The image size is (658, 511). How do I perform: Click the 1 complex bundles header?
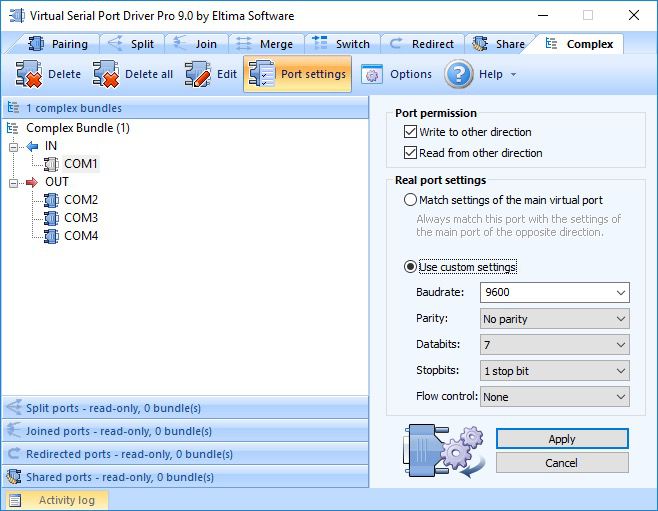185,108
